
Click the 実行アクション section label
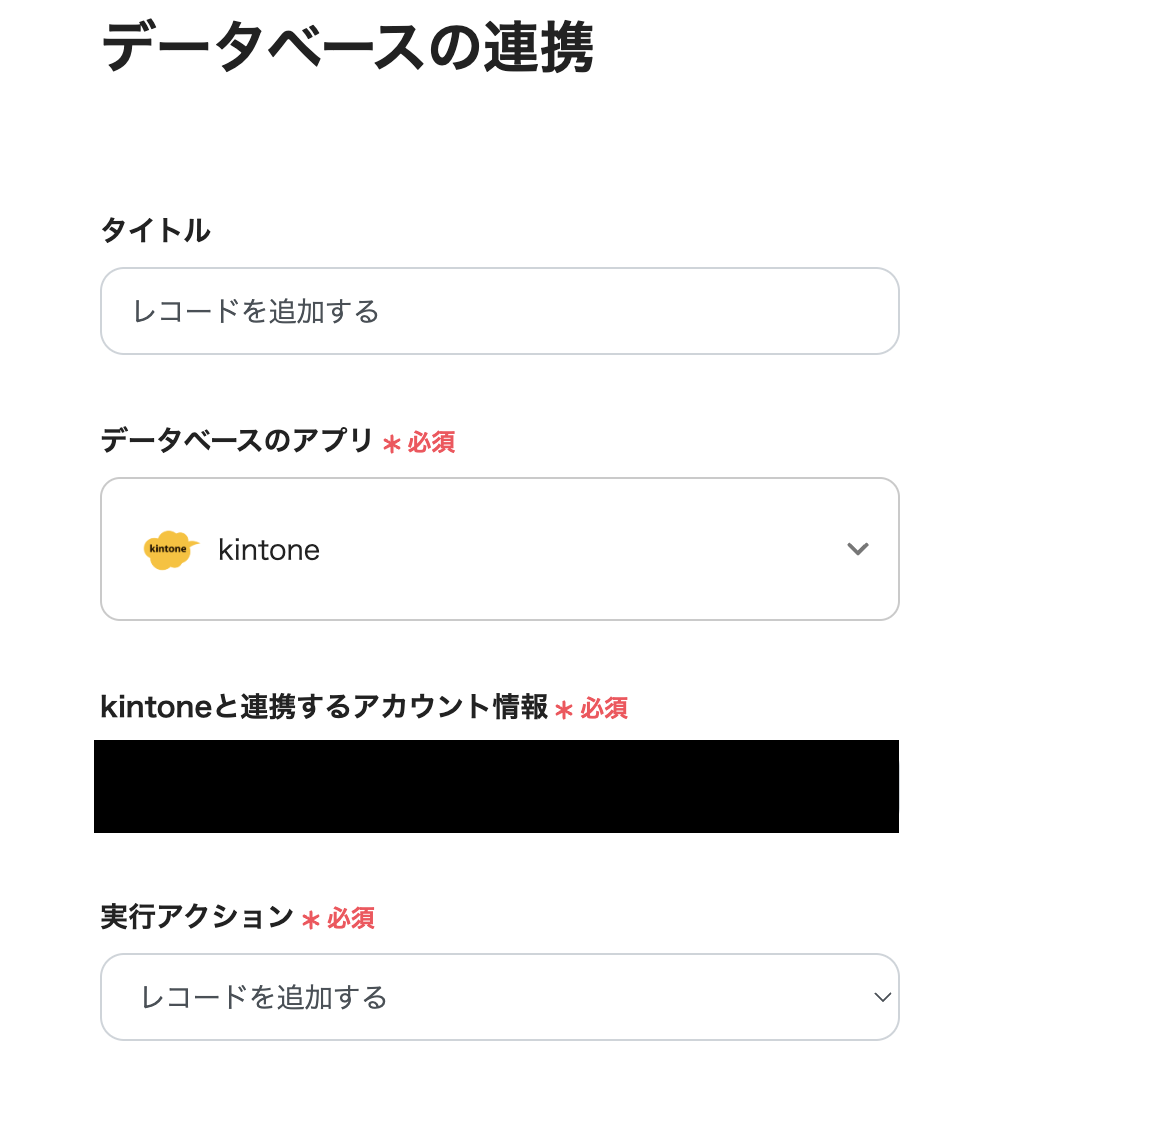[192, 916]
